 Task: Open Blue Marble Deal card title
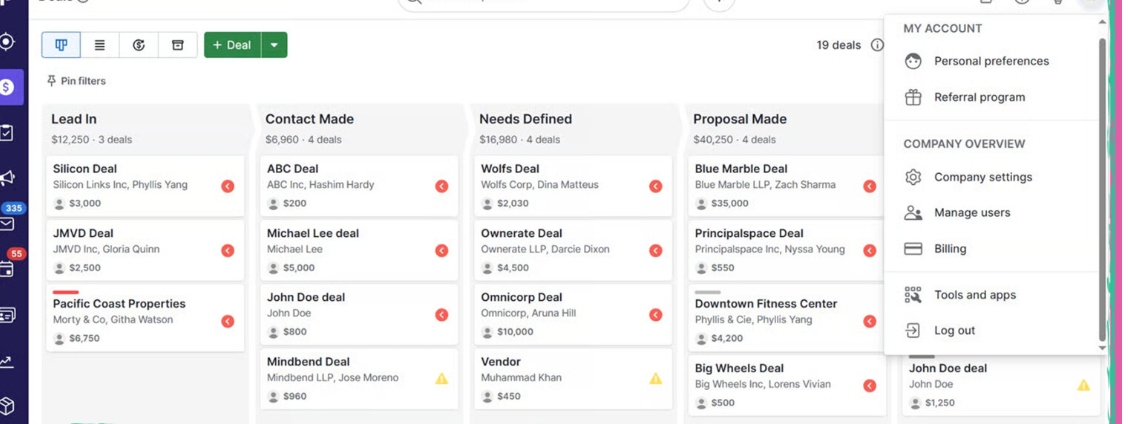741,168
